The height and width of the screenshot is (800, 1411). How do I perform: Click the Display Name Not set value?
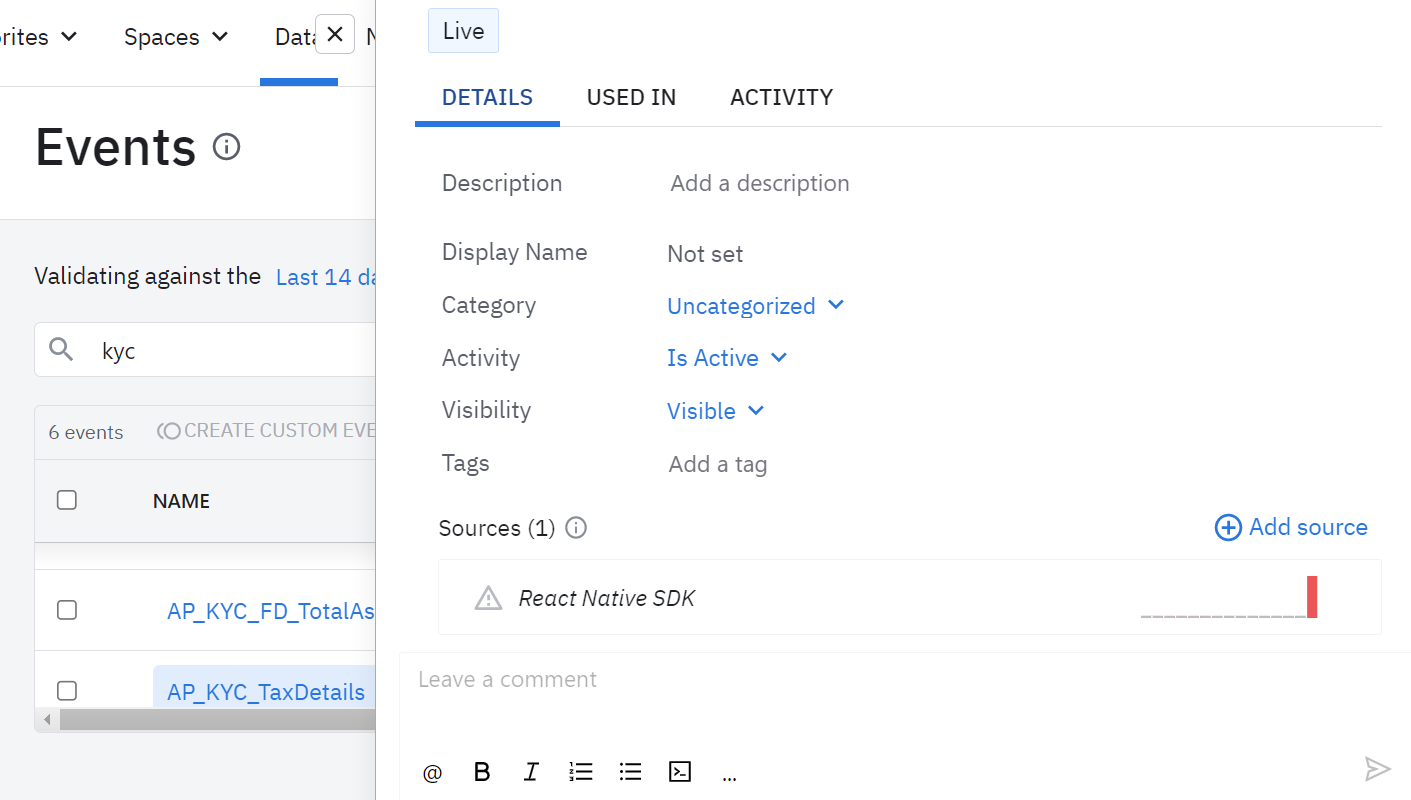(x=705, y=254)
